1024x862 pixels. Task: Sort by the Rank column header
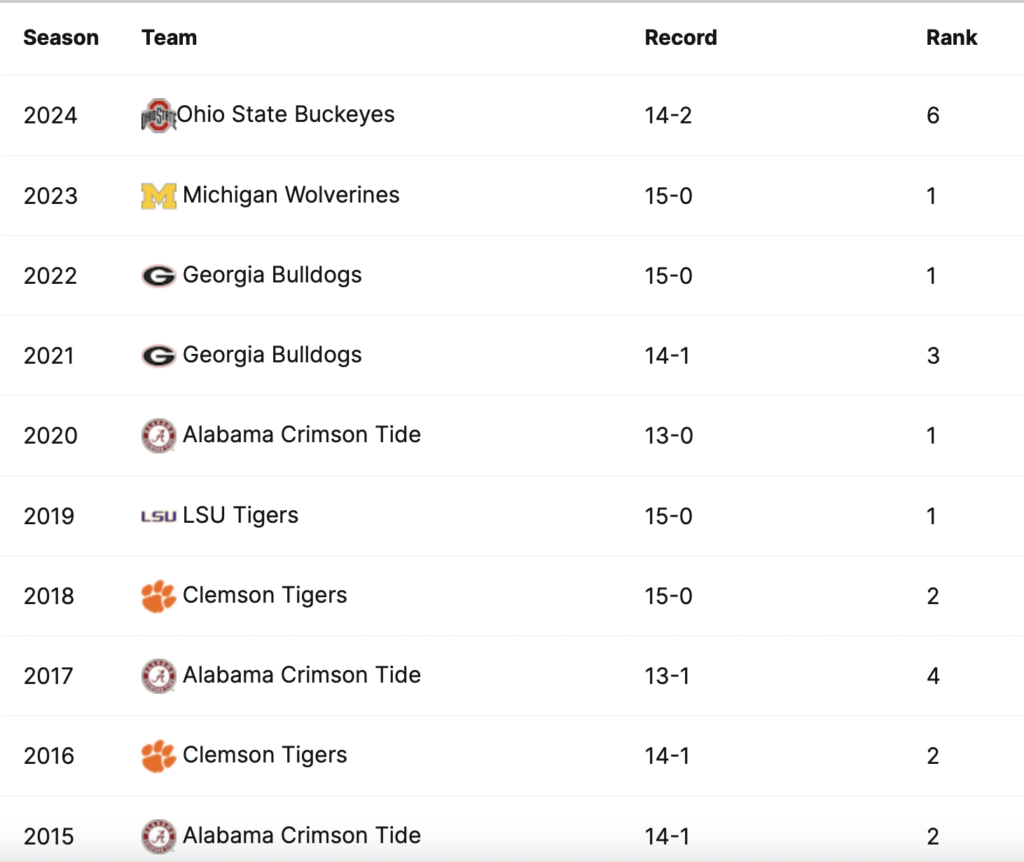tap(951, 38)
